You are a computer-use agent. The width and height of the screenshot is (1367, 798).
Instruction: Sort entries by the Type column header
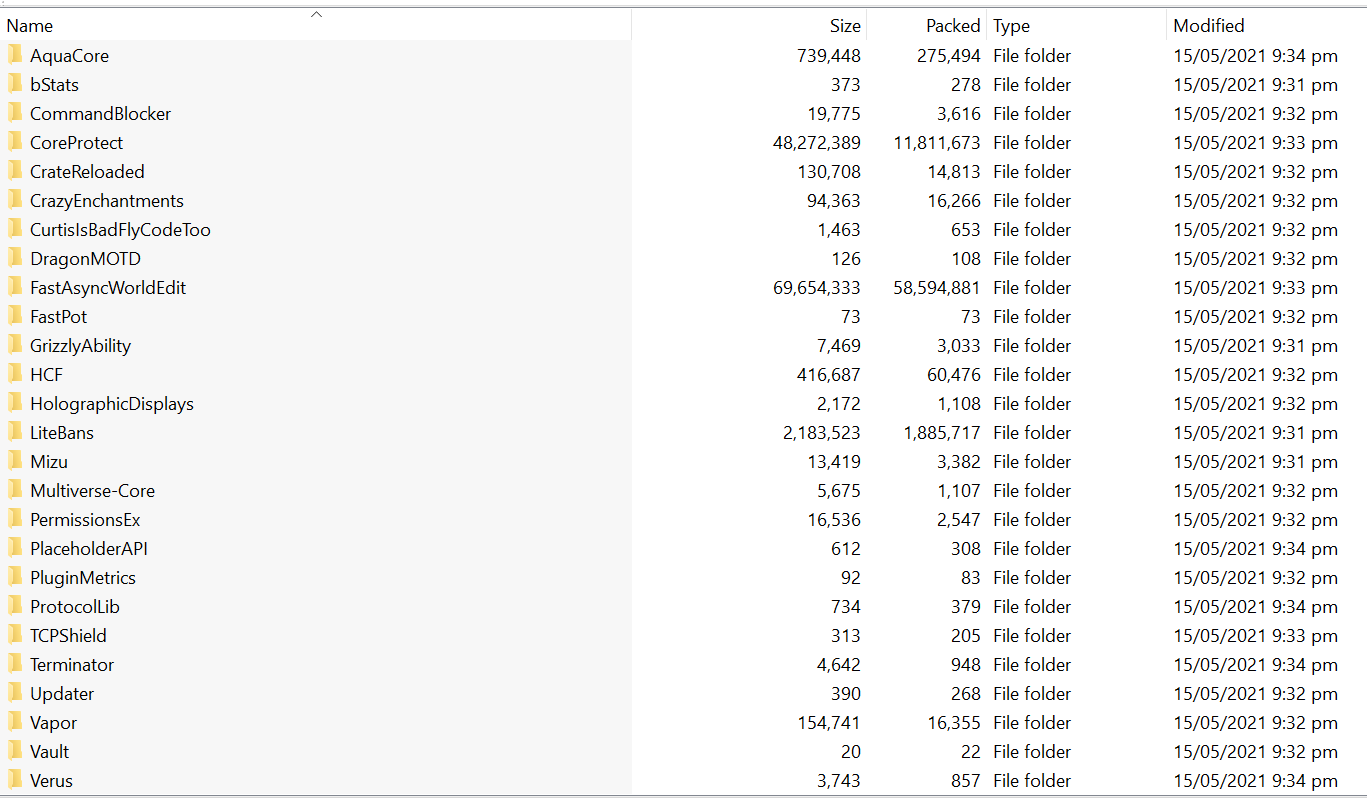tap(1076, 25)
